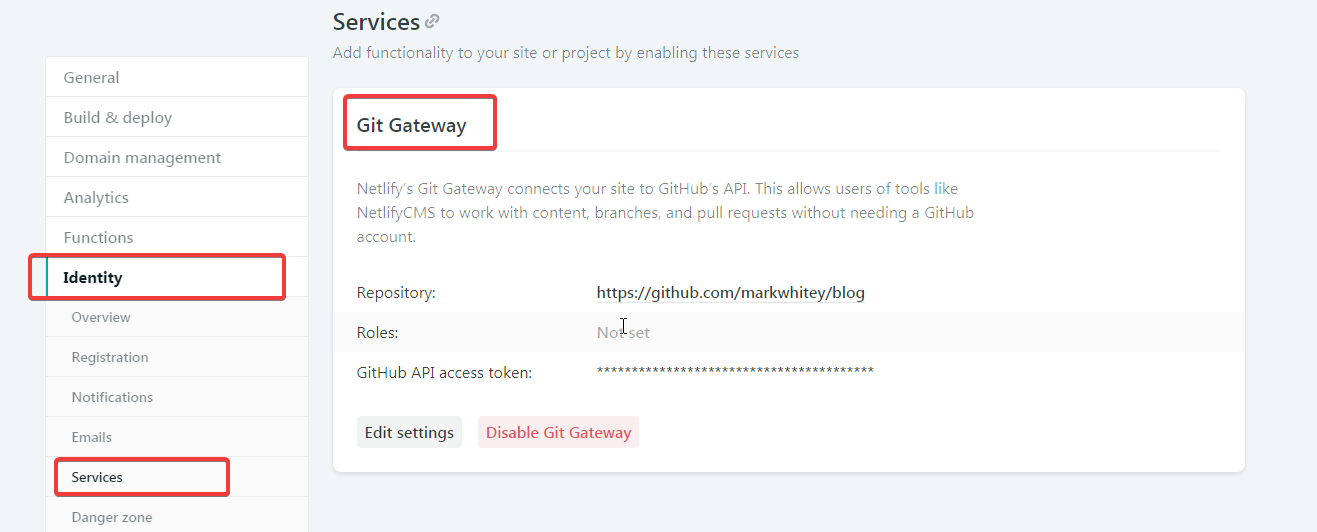This screenshot has height=532, width=1317.
Task: Click the Git Gateway card heading
Action: coord(412,125)
